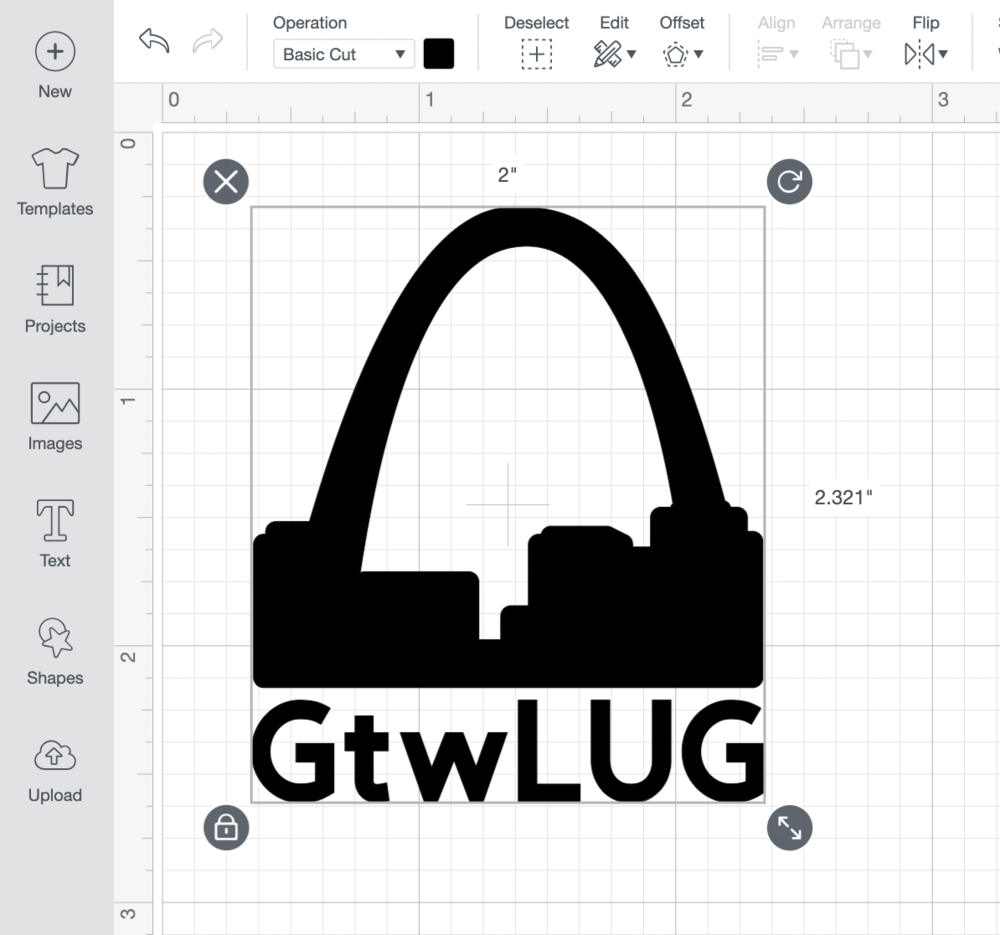Delete the selected image with X handle

226,182
